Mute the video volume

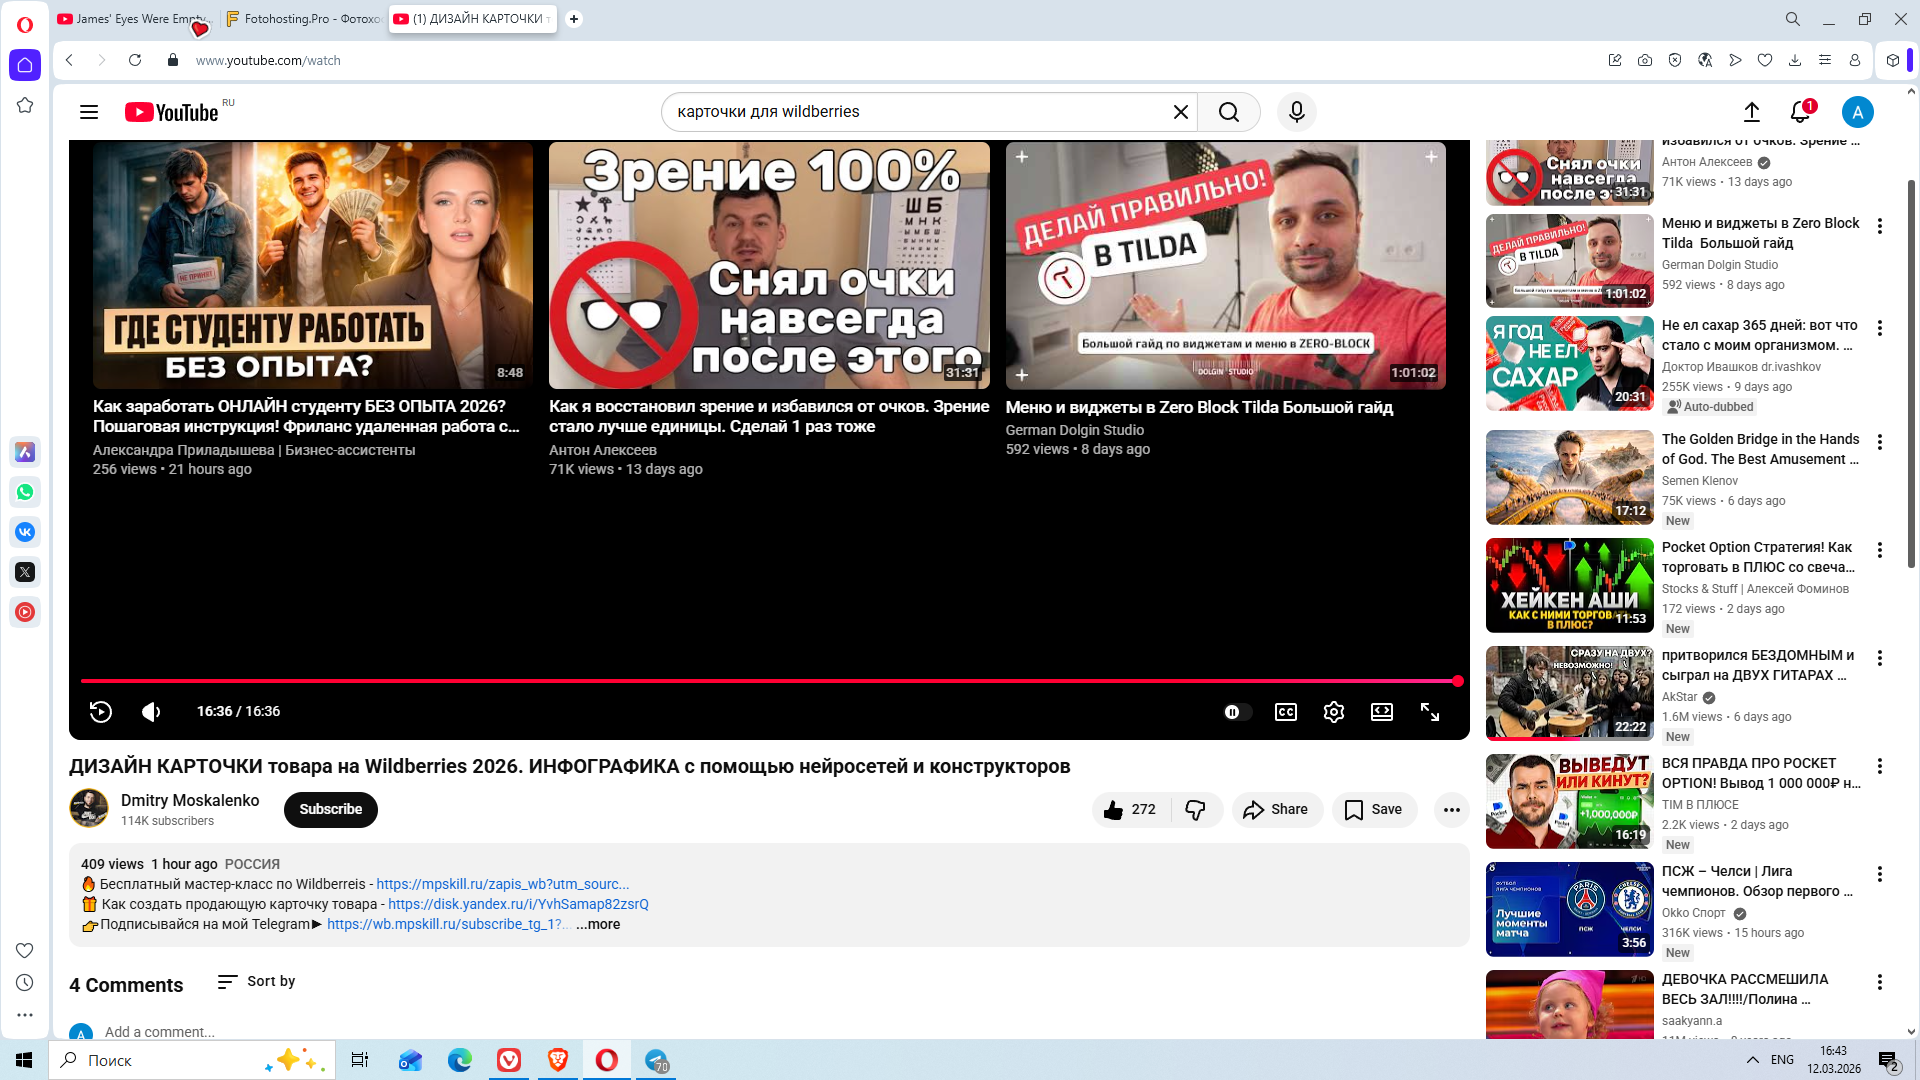pyautogui.click(x=151, y=712)
